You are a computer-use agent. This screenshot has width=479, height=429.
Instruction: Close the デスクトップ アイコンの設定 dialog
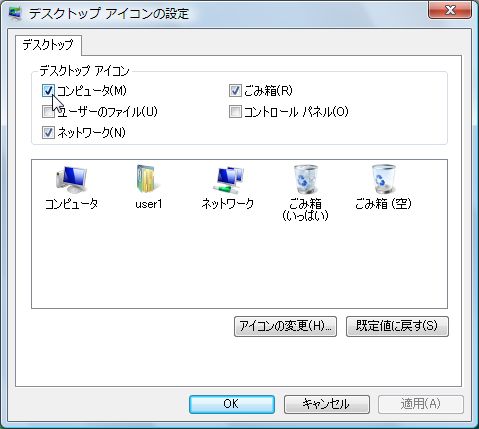tap(450, 10)
